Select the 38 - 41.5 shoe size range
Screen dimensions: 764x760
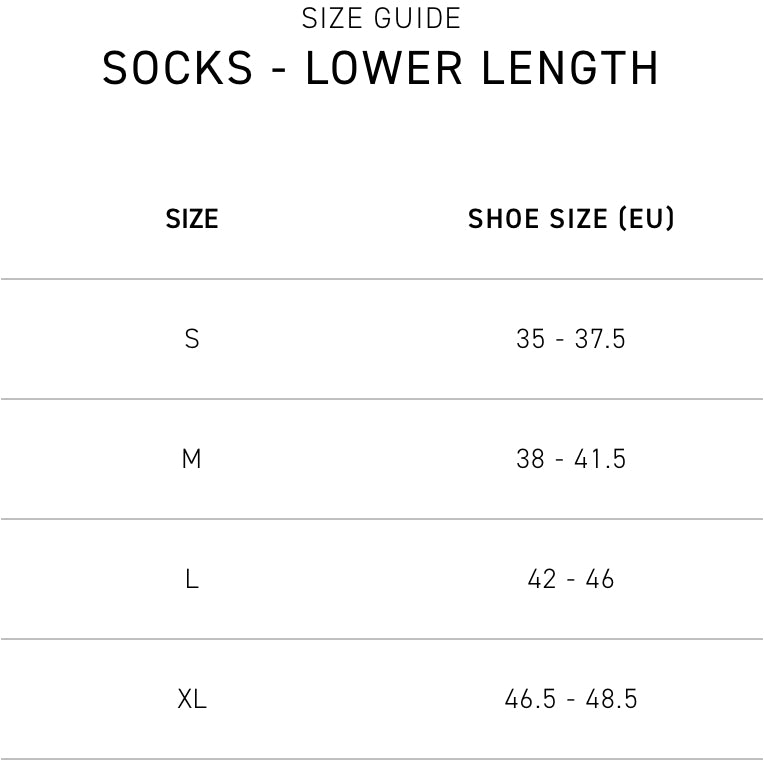point(571,459)
